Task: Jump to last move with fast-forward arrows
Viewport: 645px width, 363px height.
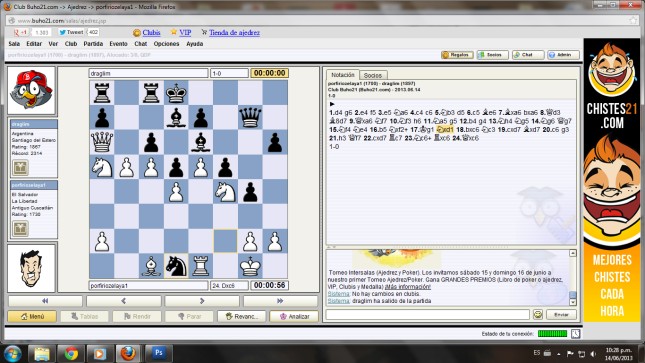Action: click(280, 301)
